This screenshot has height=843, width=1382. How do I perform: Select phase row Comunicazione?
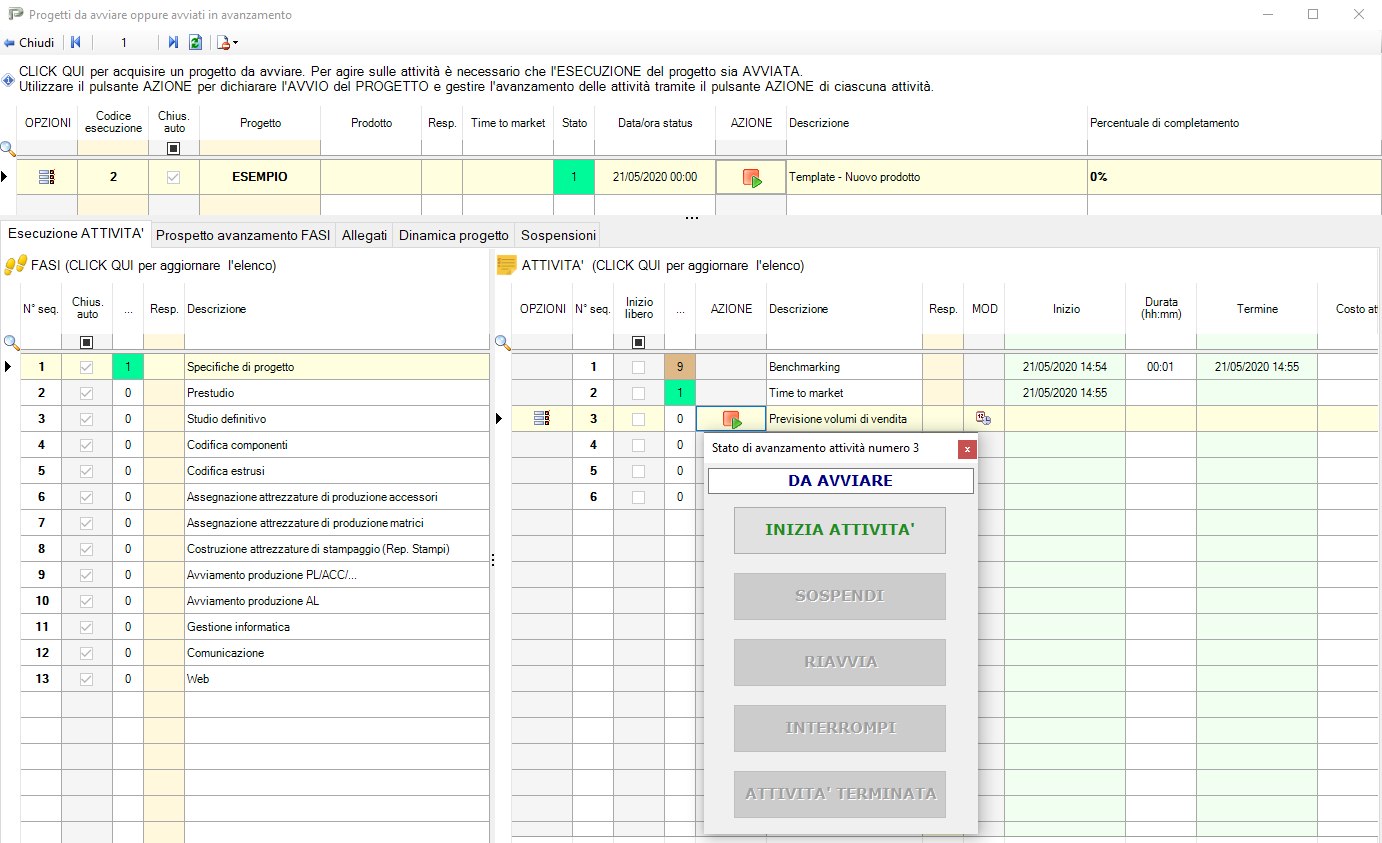(x=255, y=653)
